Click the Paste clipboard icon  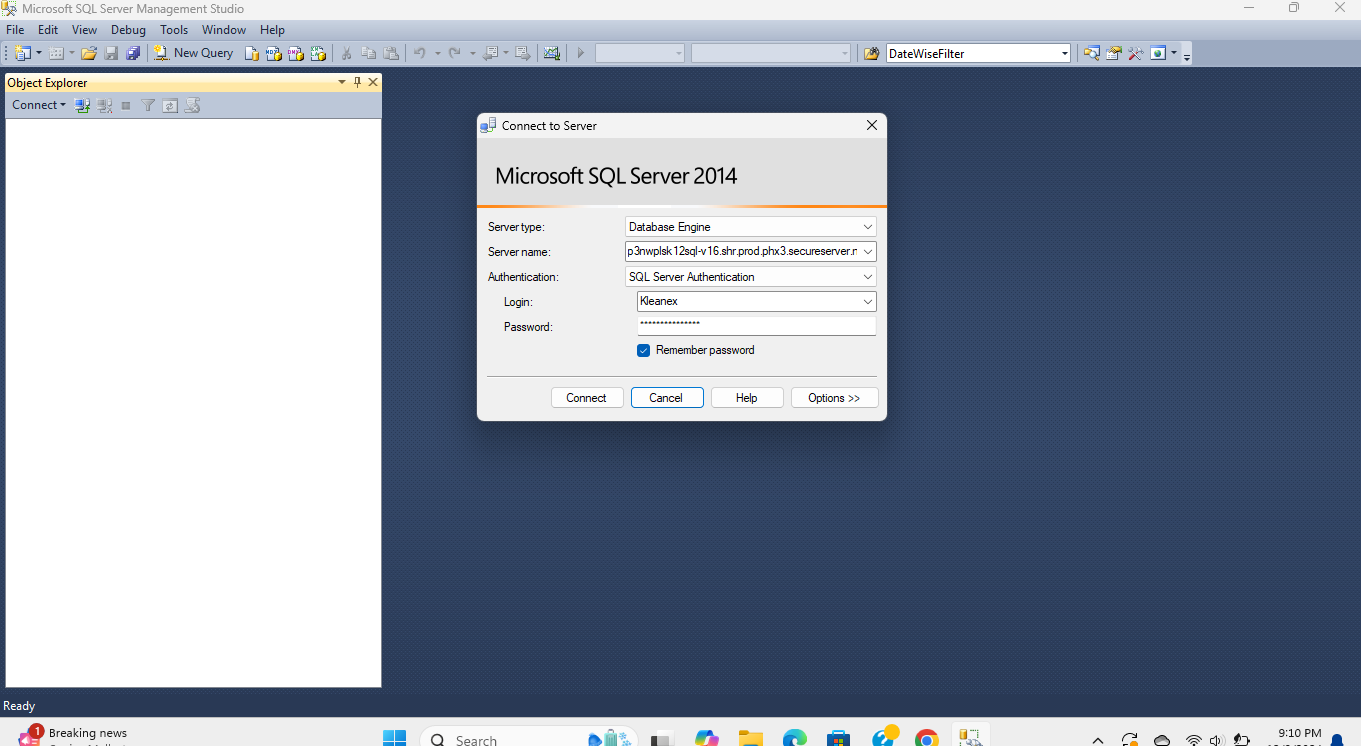pos(391,53)
